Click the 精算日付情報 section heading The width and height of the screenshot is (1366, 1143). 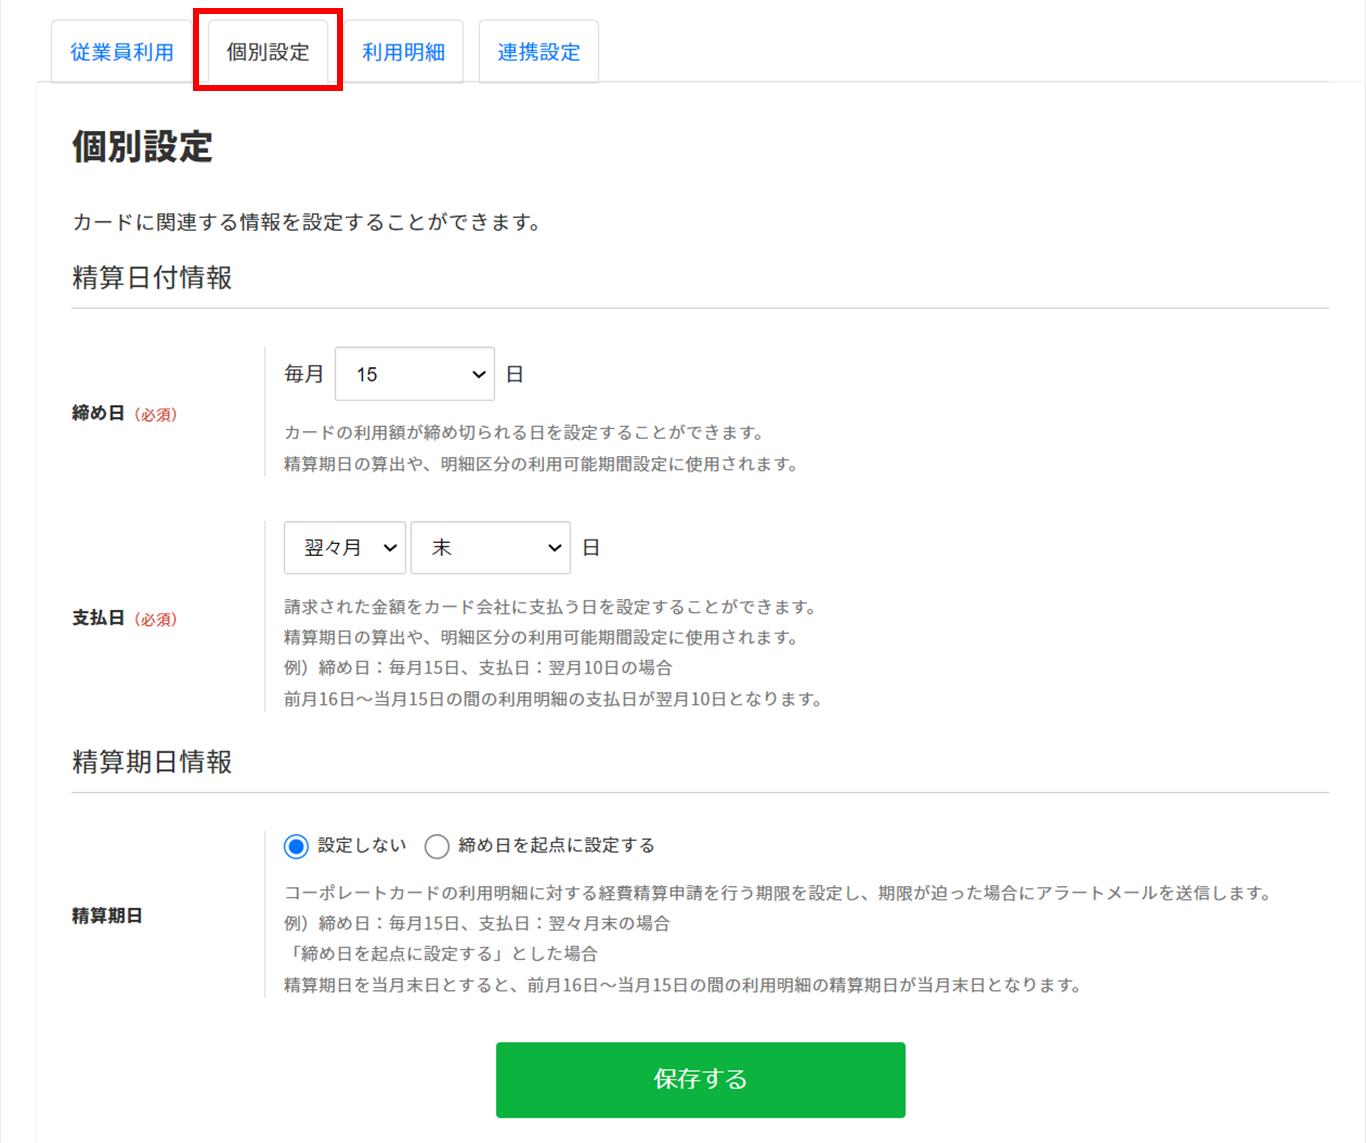(152, 278)
